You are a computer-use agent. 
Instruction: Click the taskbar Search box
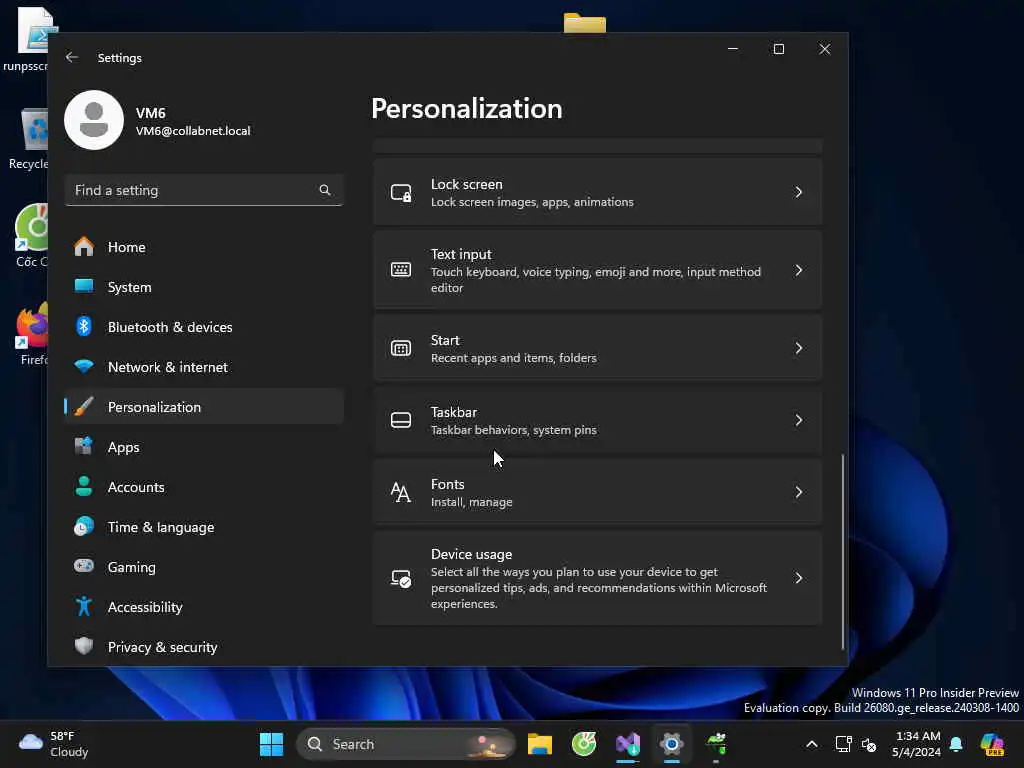(406, 744)
